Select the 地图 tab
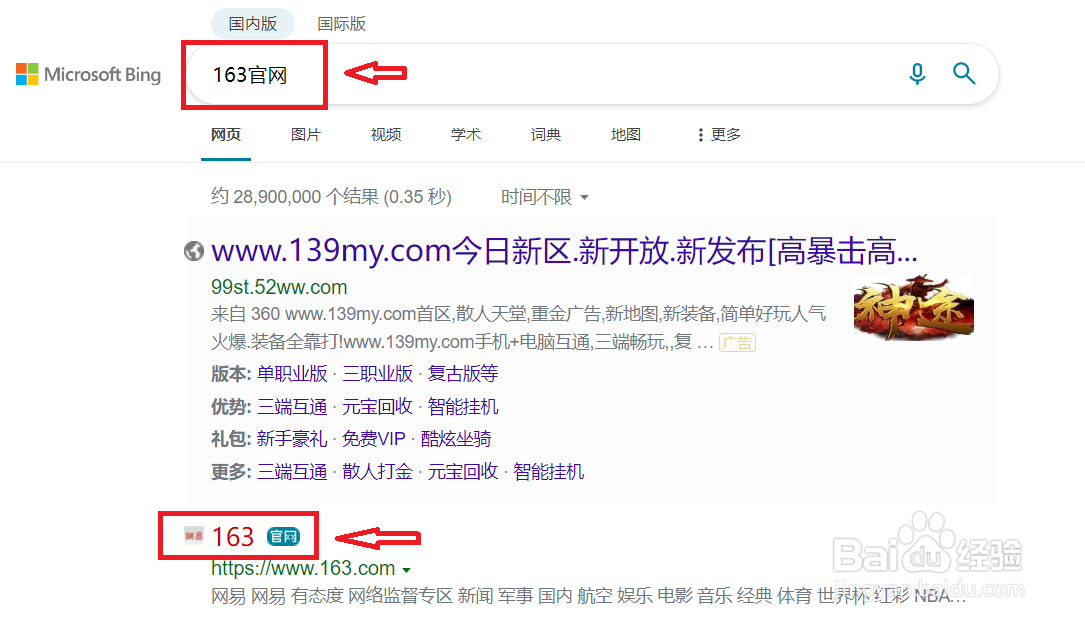The width and height of the screenshot is (1085, 627). 626,134
